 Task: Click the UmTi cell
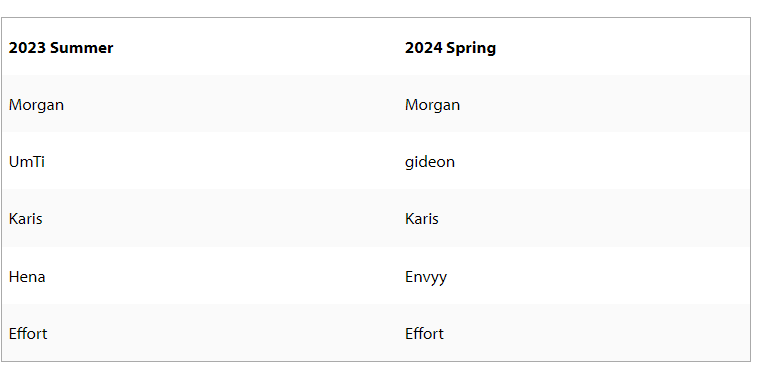tap(200, 161)
